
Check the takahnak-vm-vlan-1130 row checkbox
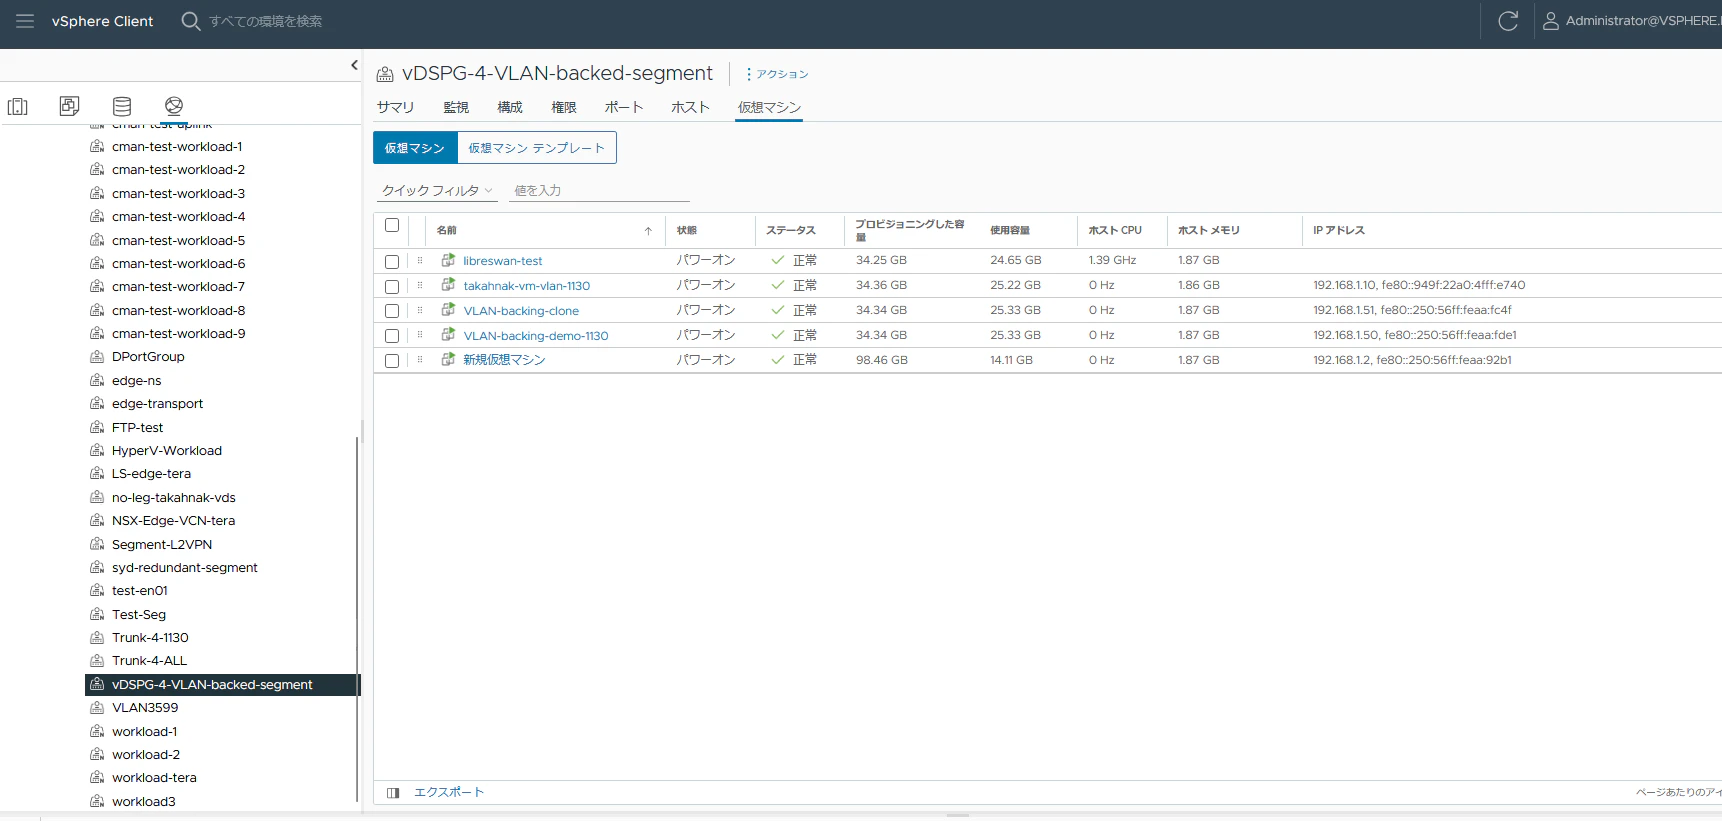[x=392, y=287]
